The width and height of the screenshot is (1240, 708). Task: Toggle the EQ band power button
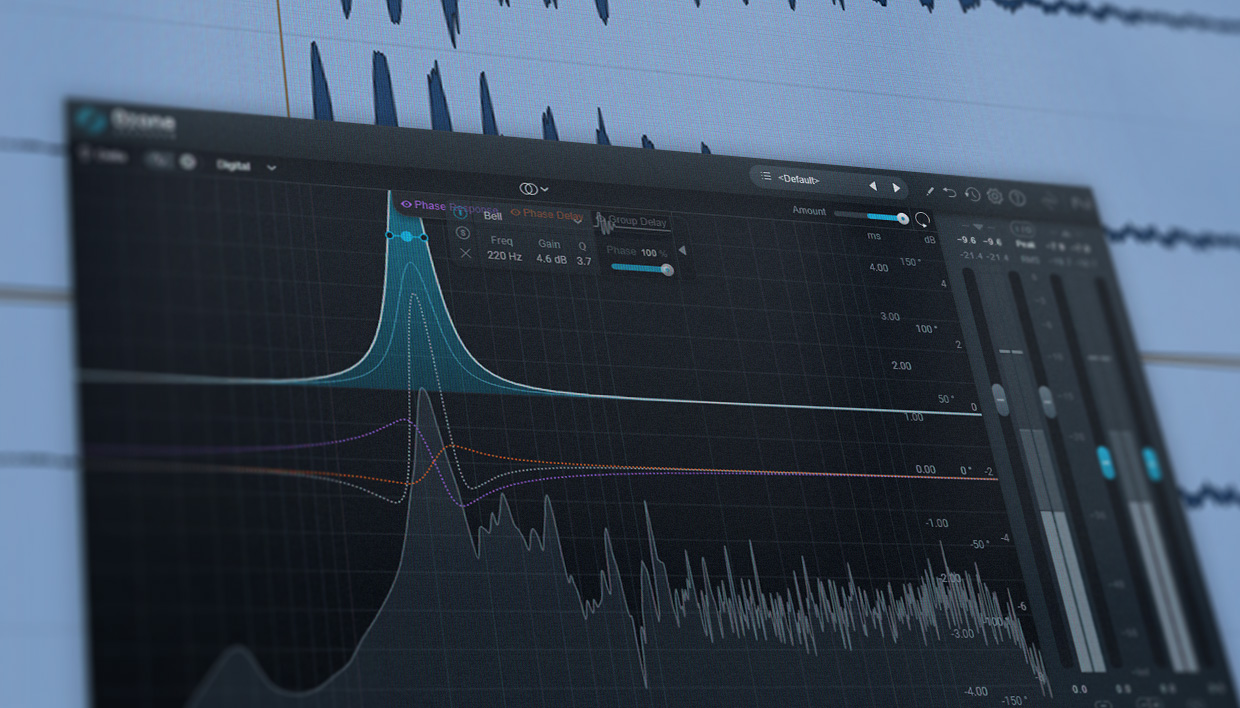[x=461, y=213]
